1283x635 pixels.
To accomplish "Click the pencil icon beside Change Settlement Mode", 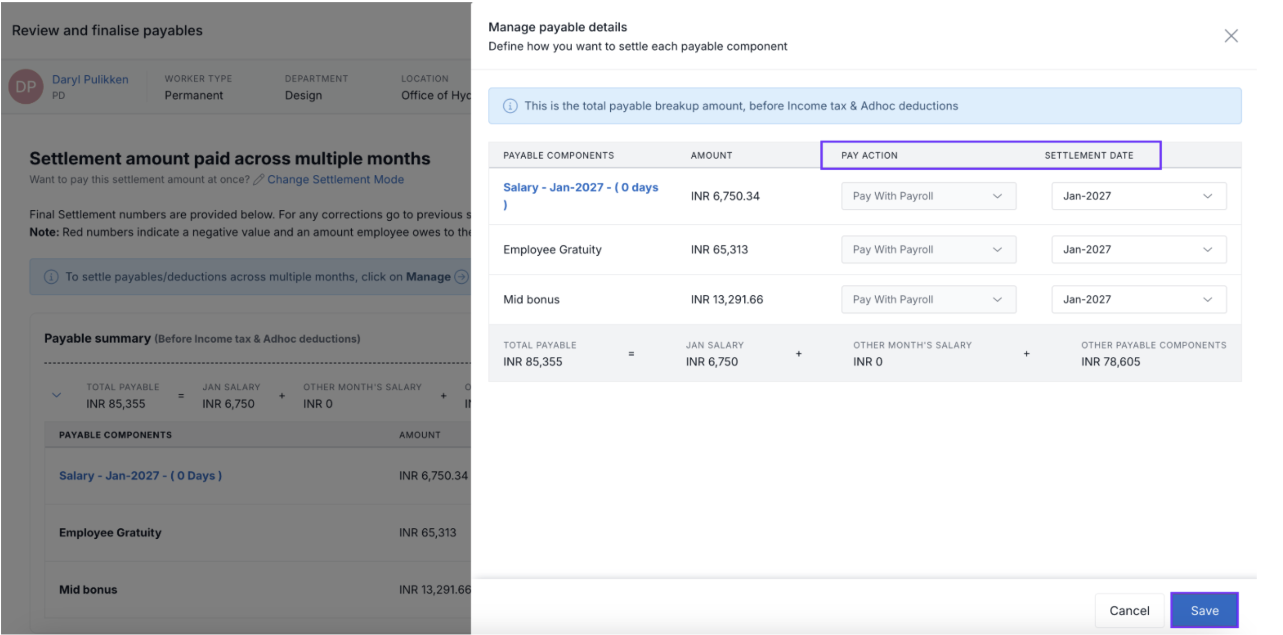I will (x=259, y=180).
